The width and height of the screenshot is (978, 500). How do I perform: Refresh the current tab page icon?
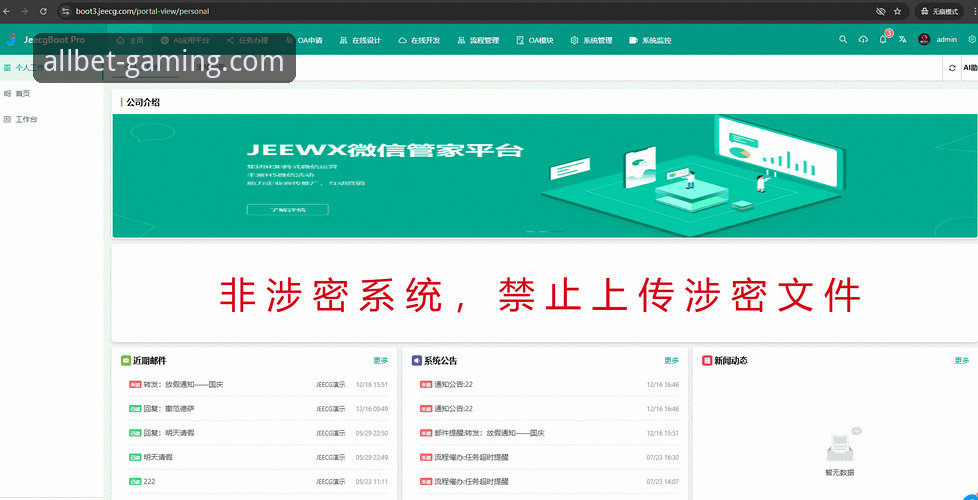coord(952,68)
